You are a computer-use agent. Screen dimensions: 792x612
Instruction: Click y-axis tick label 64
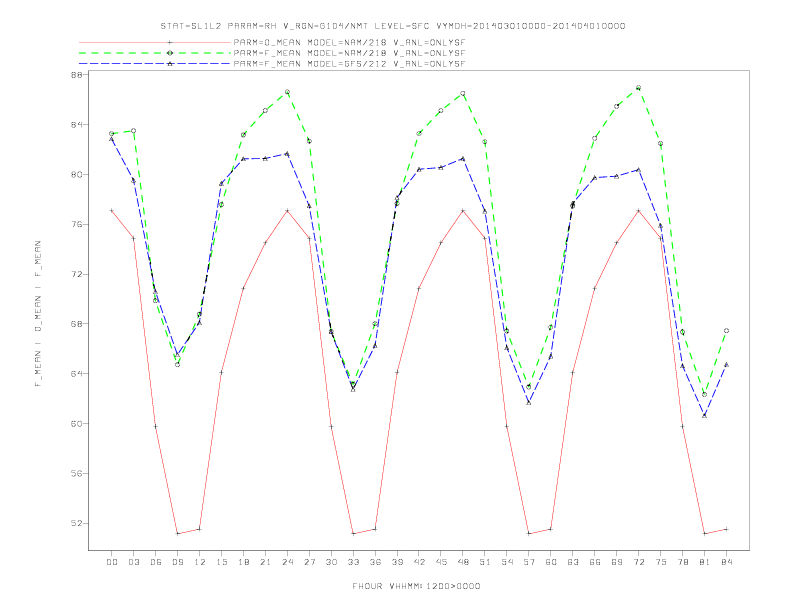(x=79, y=374)
